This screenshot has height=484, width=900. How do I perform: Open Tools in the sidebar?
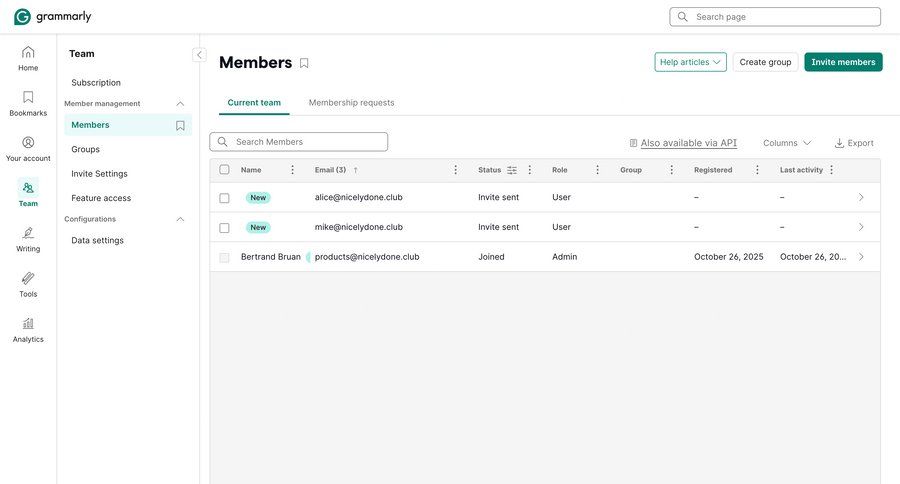click(28, 285)
